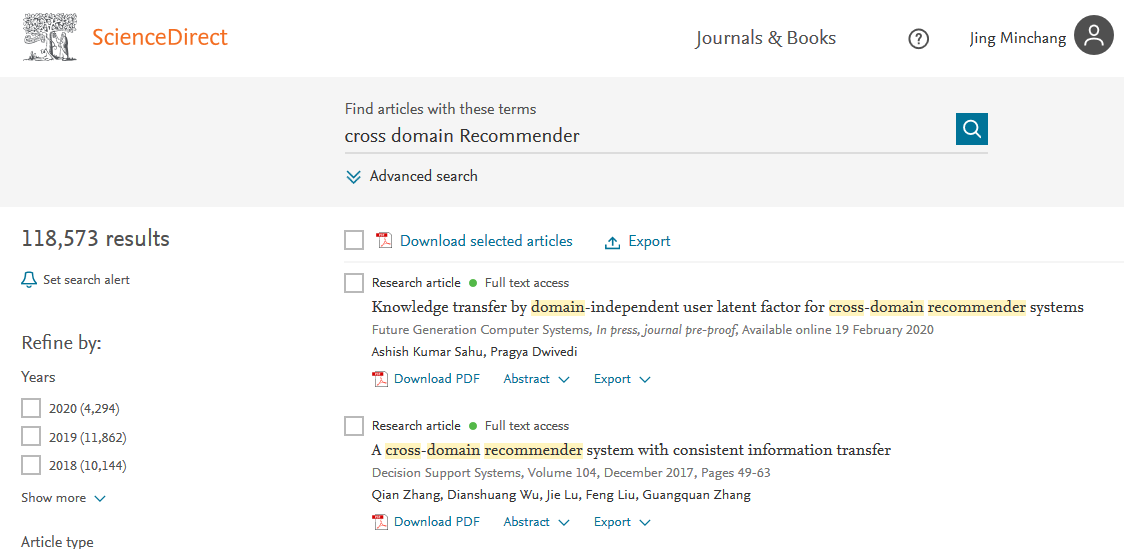Image resolution: width=1124 pixels, height=549 pixels.
Task: Click the Elsevier tree logo
Action: point(50,37)
